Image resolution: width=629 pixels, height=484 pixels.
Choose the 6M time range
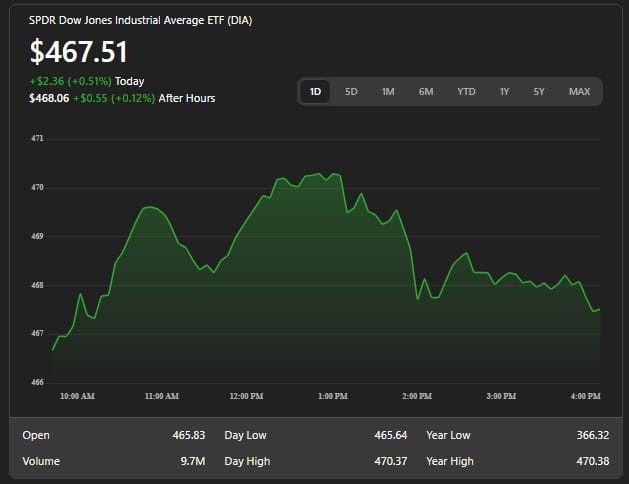tap(426, 92)
